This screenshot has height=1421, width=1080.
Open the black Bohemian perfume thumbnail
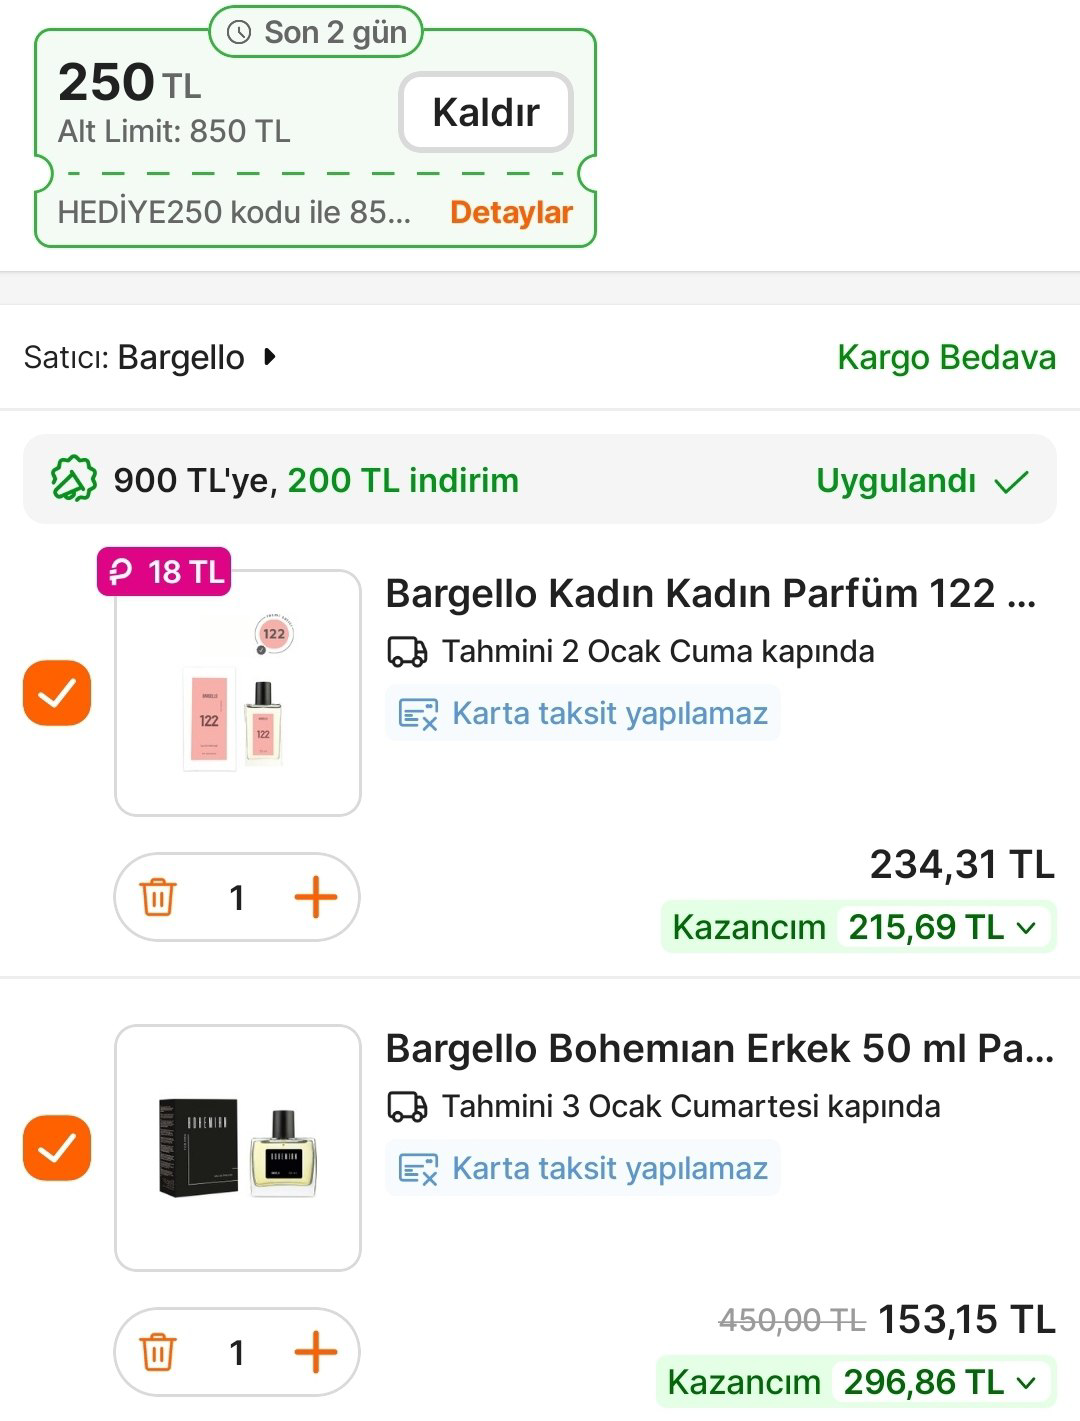click(x=238, y=1148)
